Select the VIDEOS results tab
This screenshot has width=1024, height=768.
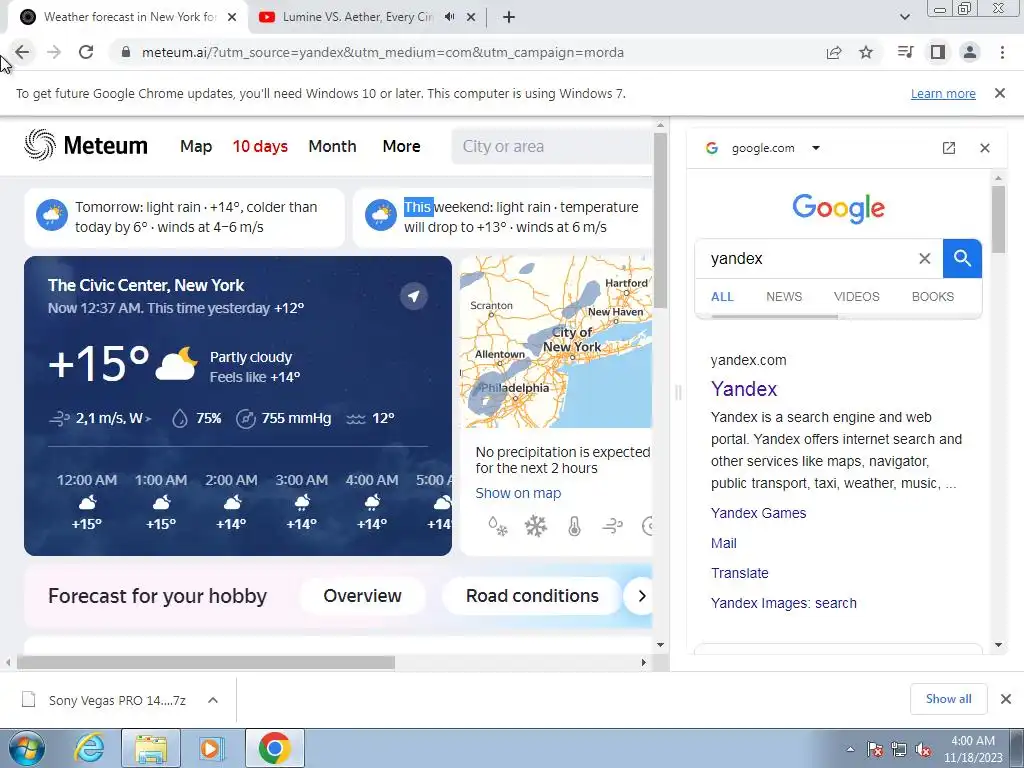tap(856, 297)
